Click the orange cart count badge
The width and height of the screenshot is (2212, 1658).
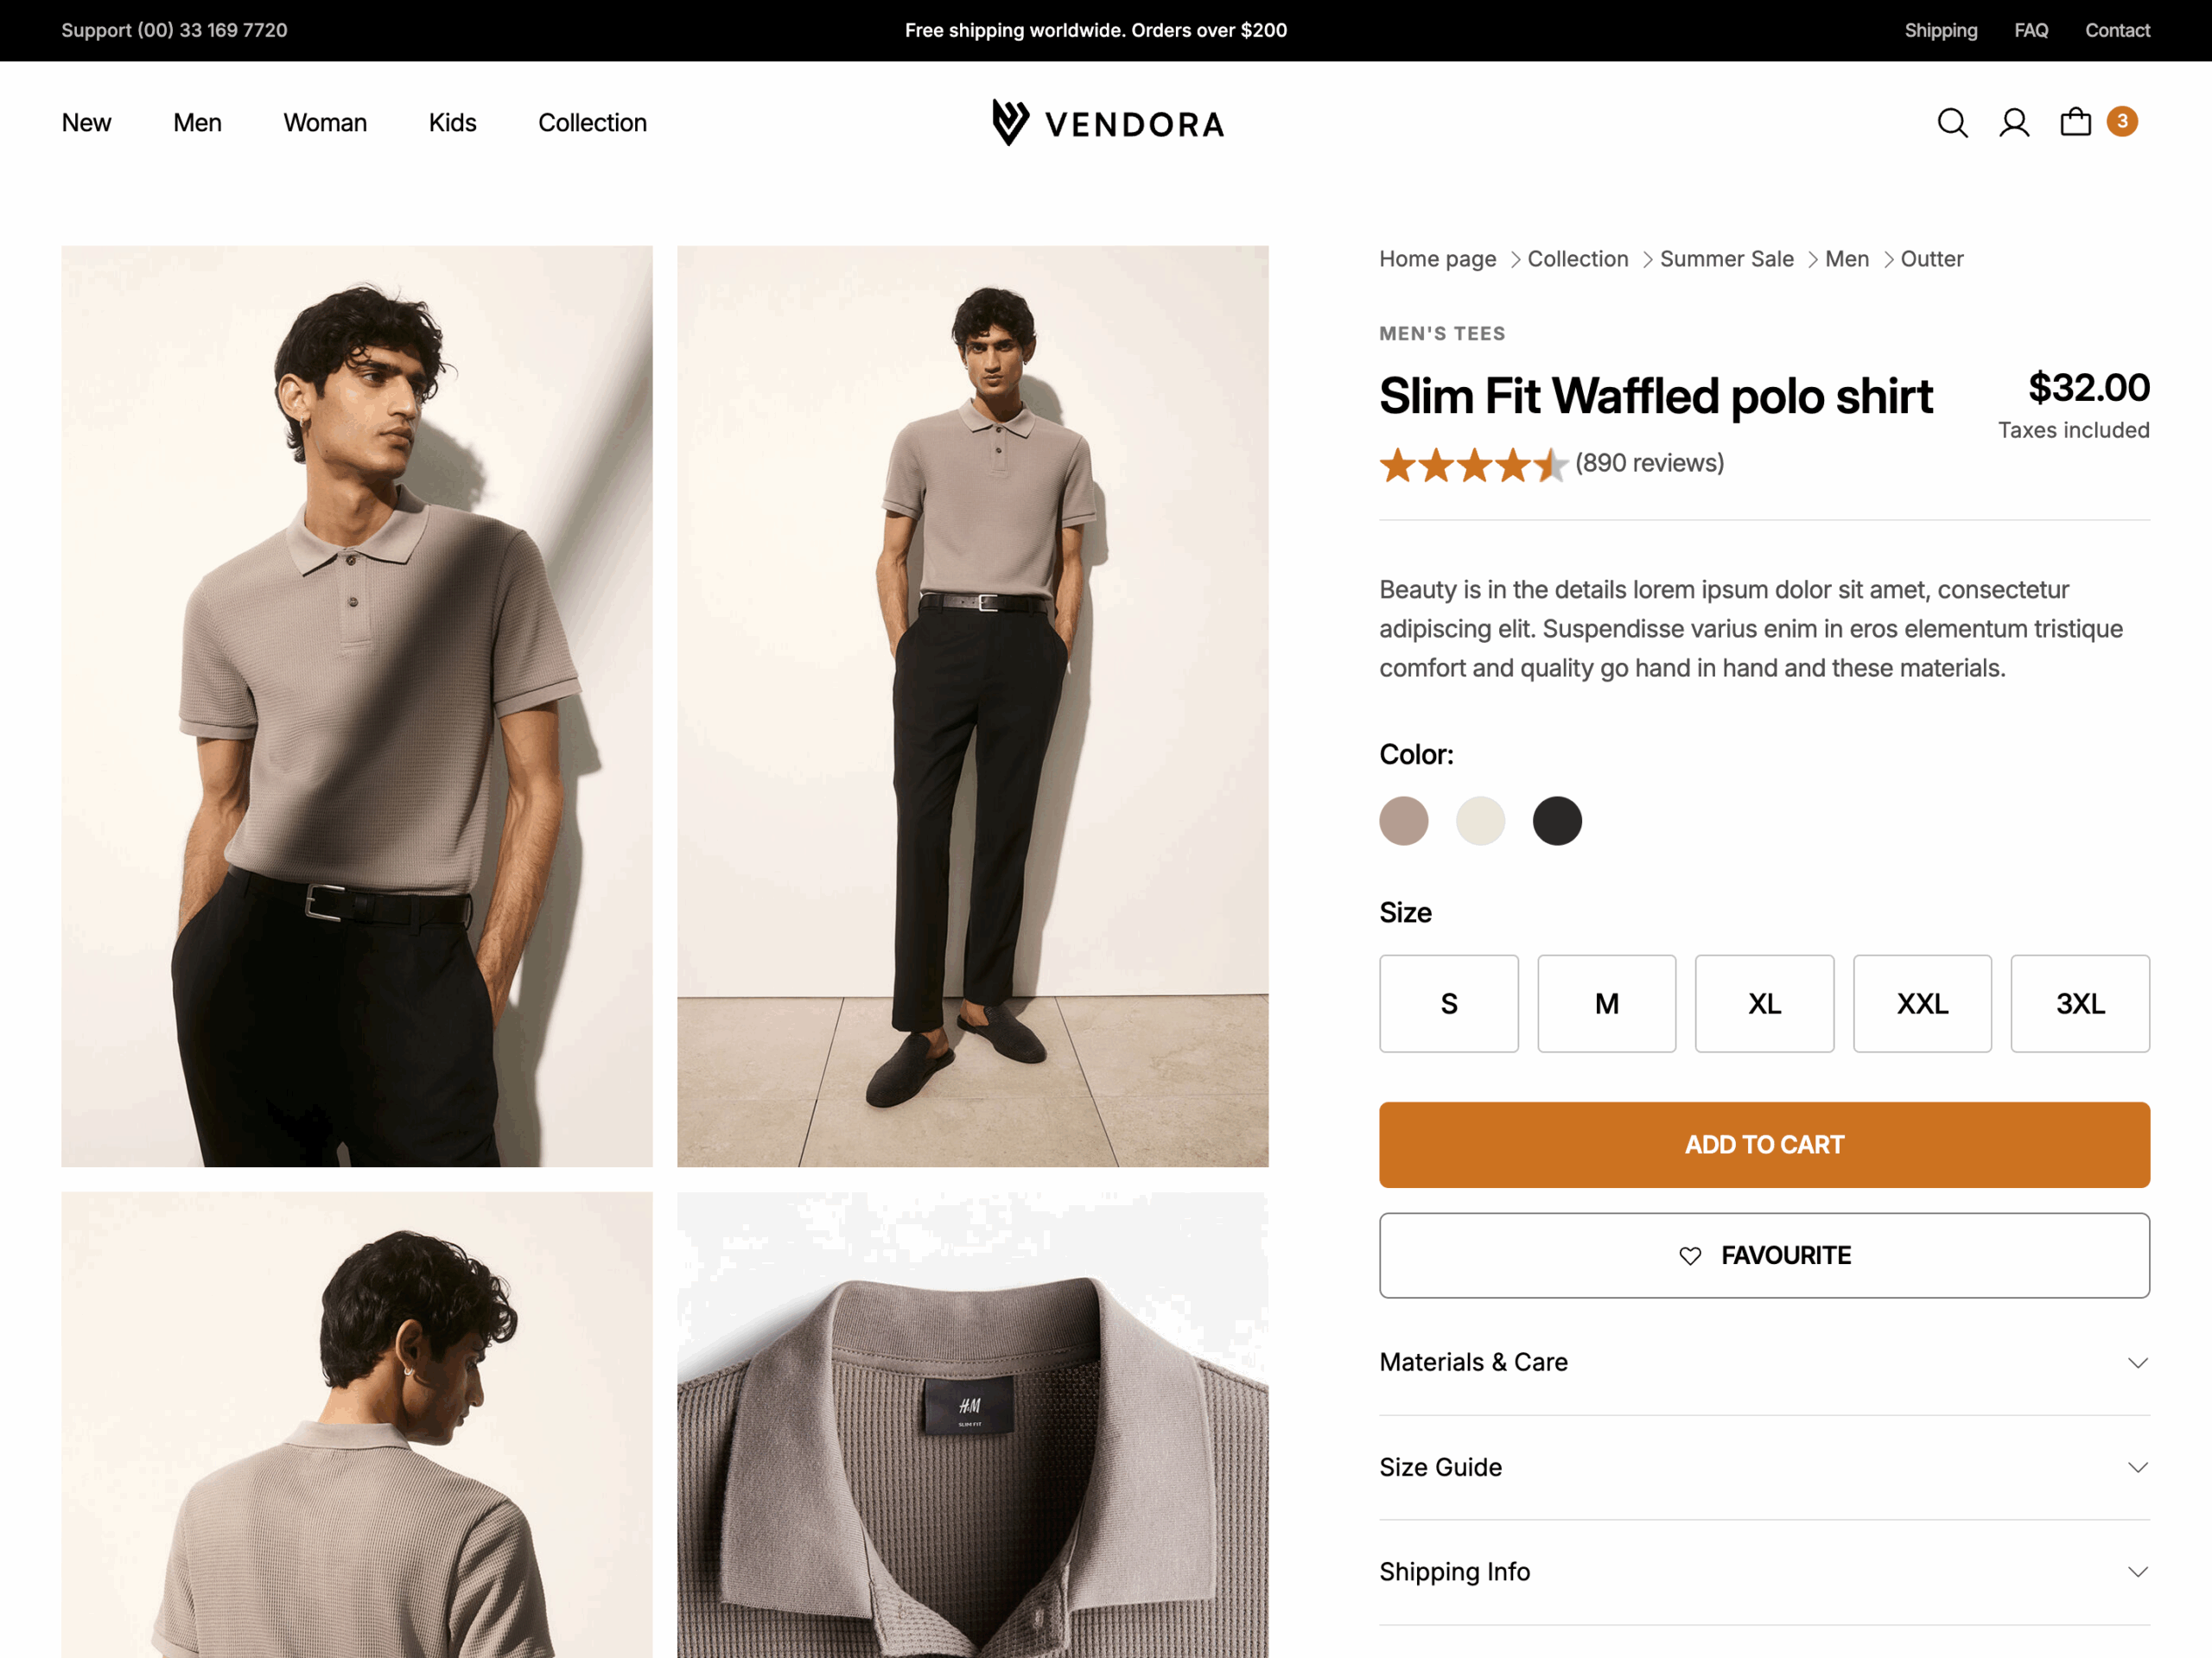tap(2122, 121)
